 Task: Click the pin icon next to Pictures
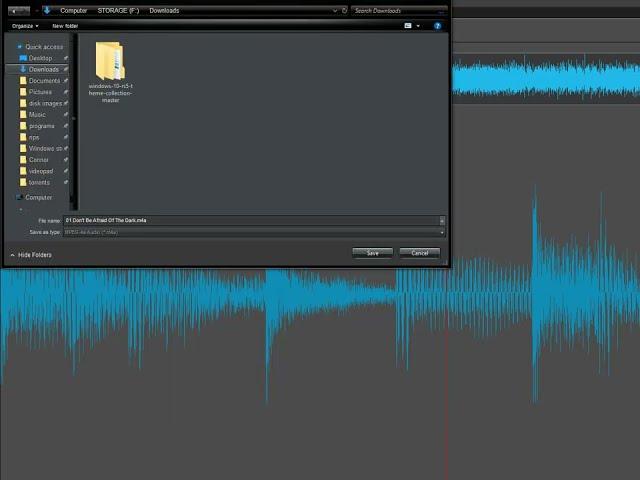click(66, 92)
